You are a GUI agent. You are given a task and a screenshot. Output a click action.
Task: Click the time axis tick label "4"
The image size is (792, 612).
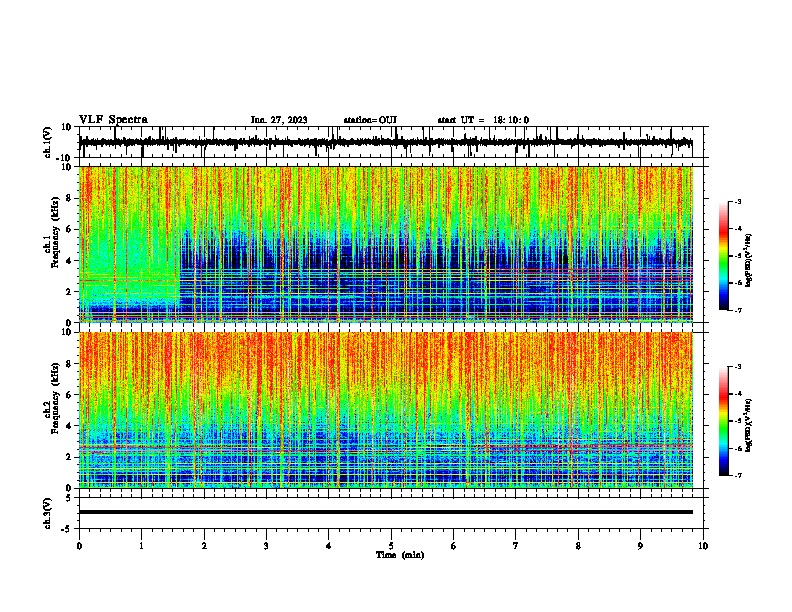tap(329, 546)
